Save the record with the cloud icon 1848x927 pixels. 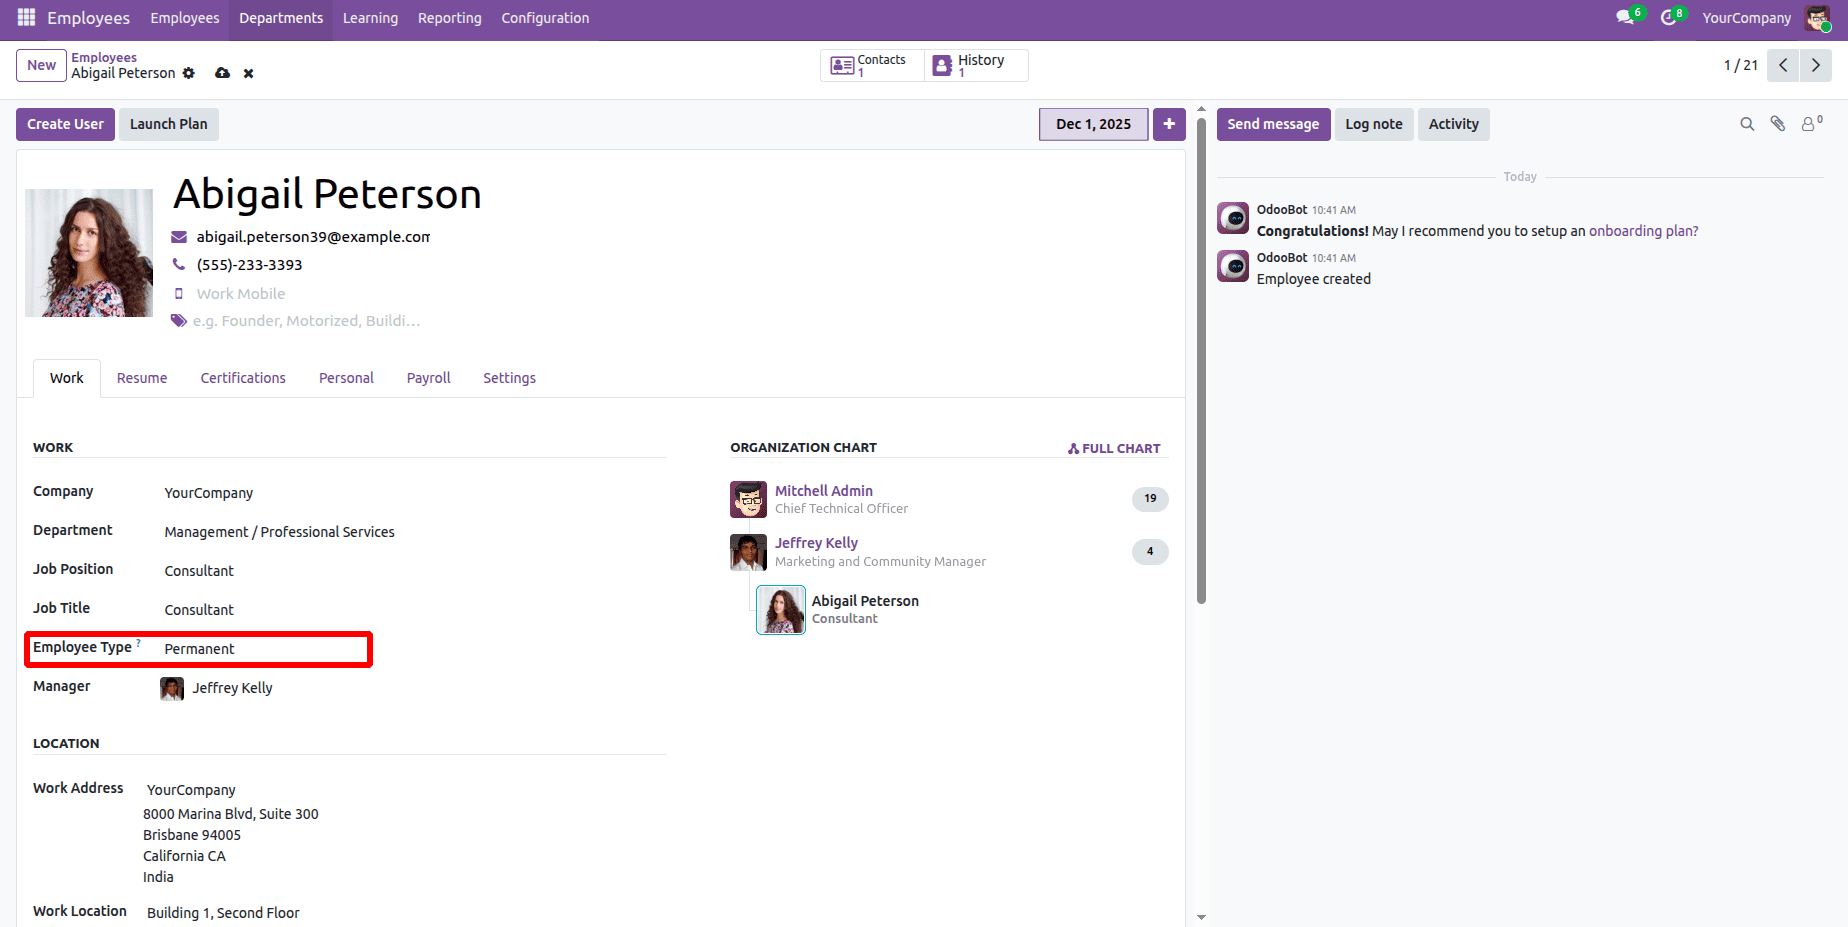(222, 73)
